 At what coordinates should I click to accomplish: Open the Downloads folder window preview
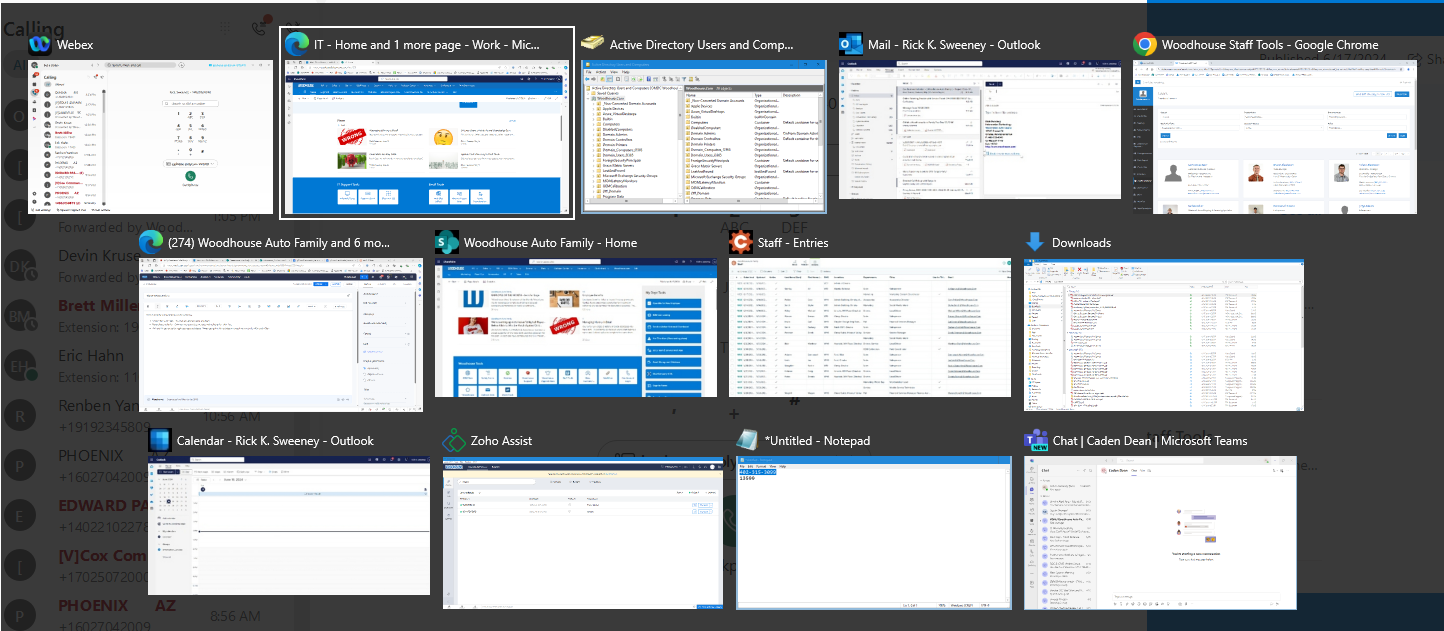pos(1164,334)
